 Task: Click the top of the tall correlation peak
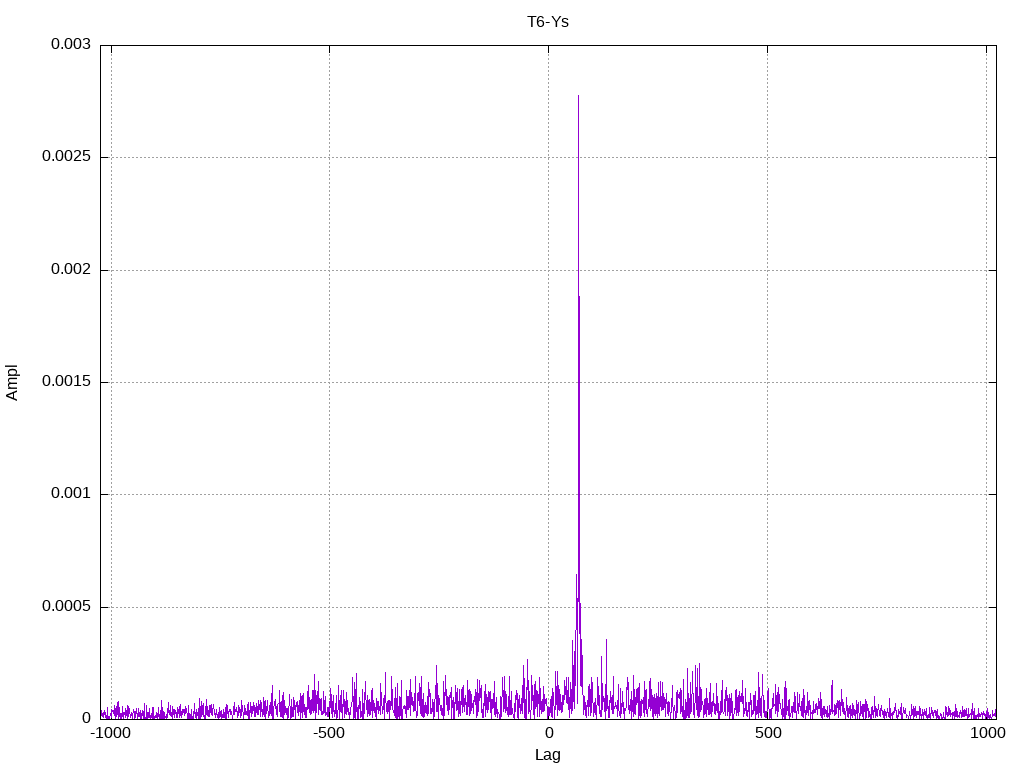(578, 97)
